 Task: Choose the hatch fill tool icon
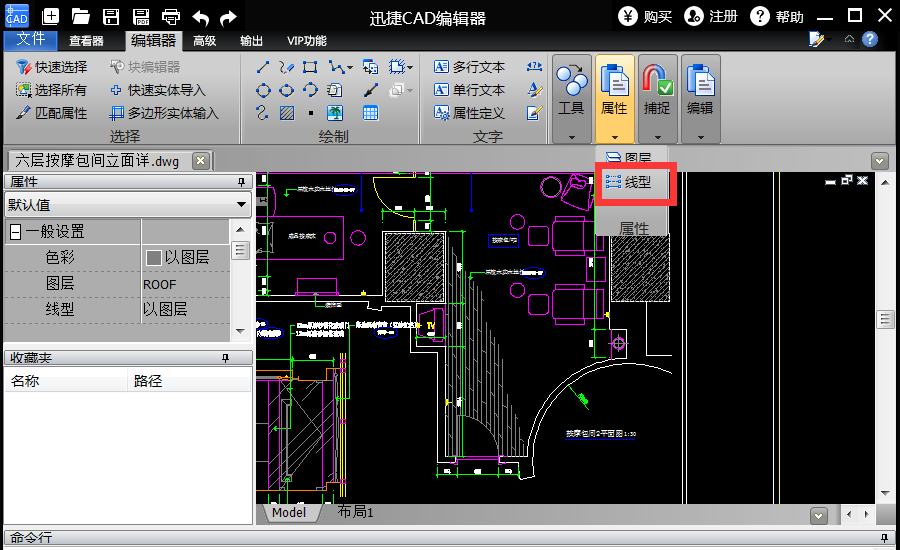click(287, 113)
